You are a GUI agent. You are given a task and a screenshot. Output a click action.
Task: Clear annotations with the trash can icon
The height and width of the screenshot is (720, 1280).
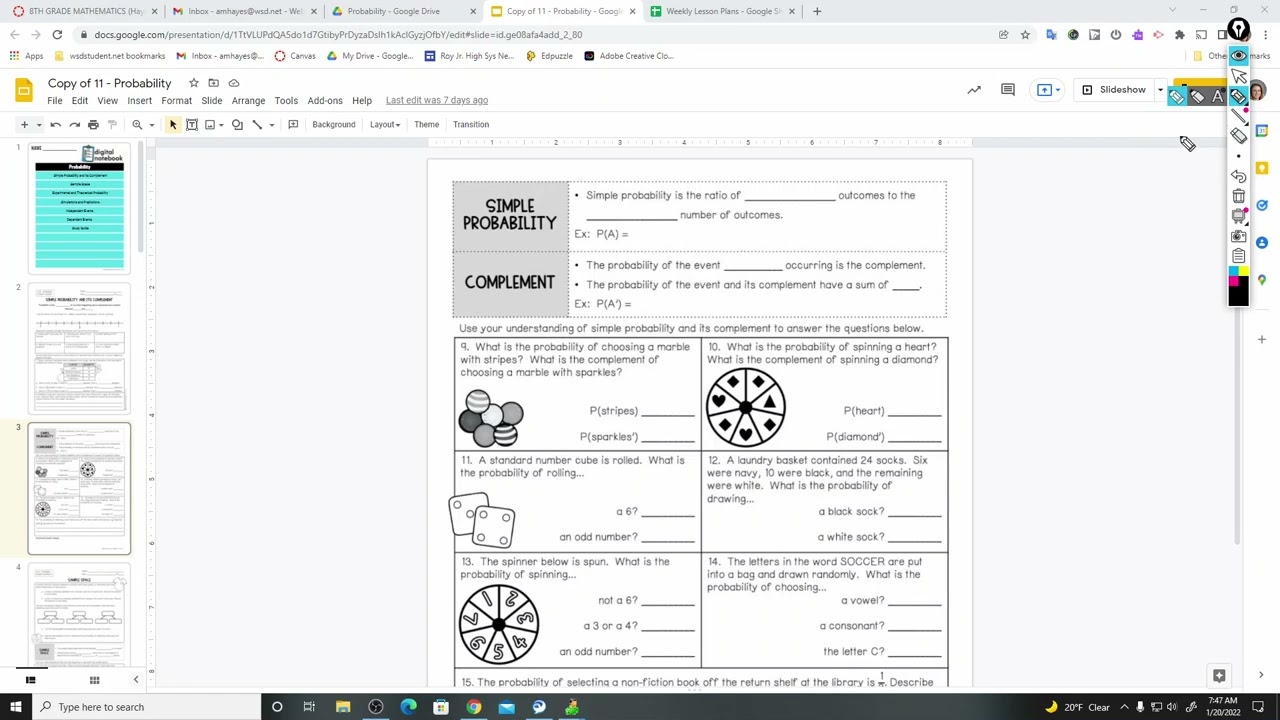[x=1239, y=196]
